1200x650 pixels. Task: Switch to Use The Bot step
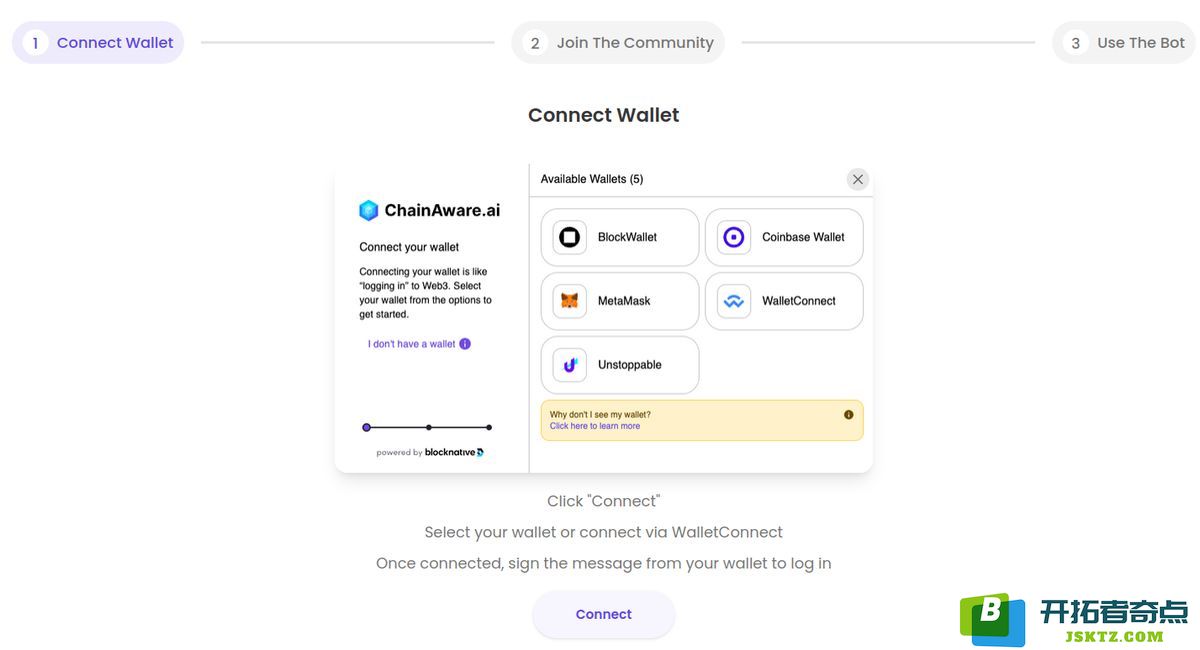click(x=1124, y=42)
